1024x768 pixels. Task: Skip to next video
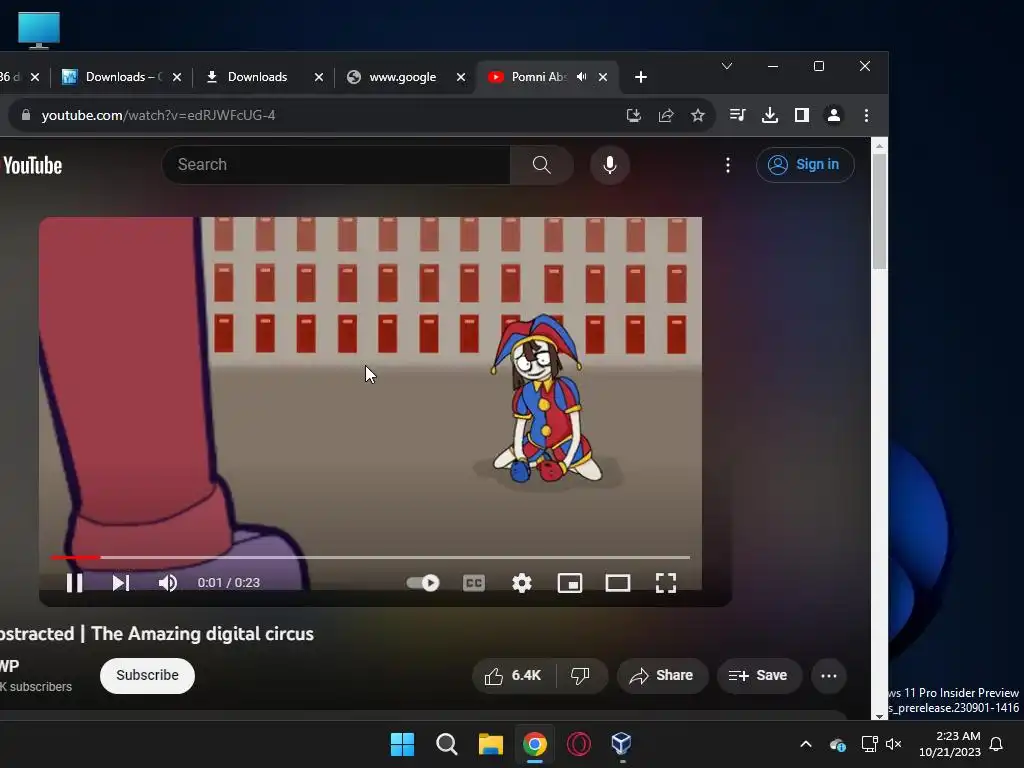click(120, 583)
